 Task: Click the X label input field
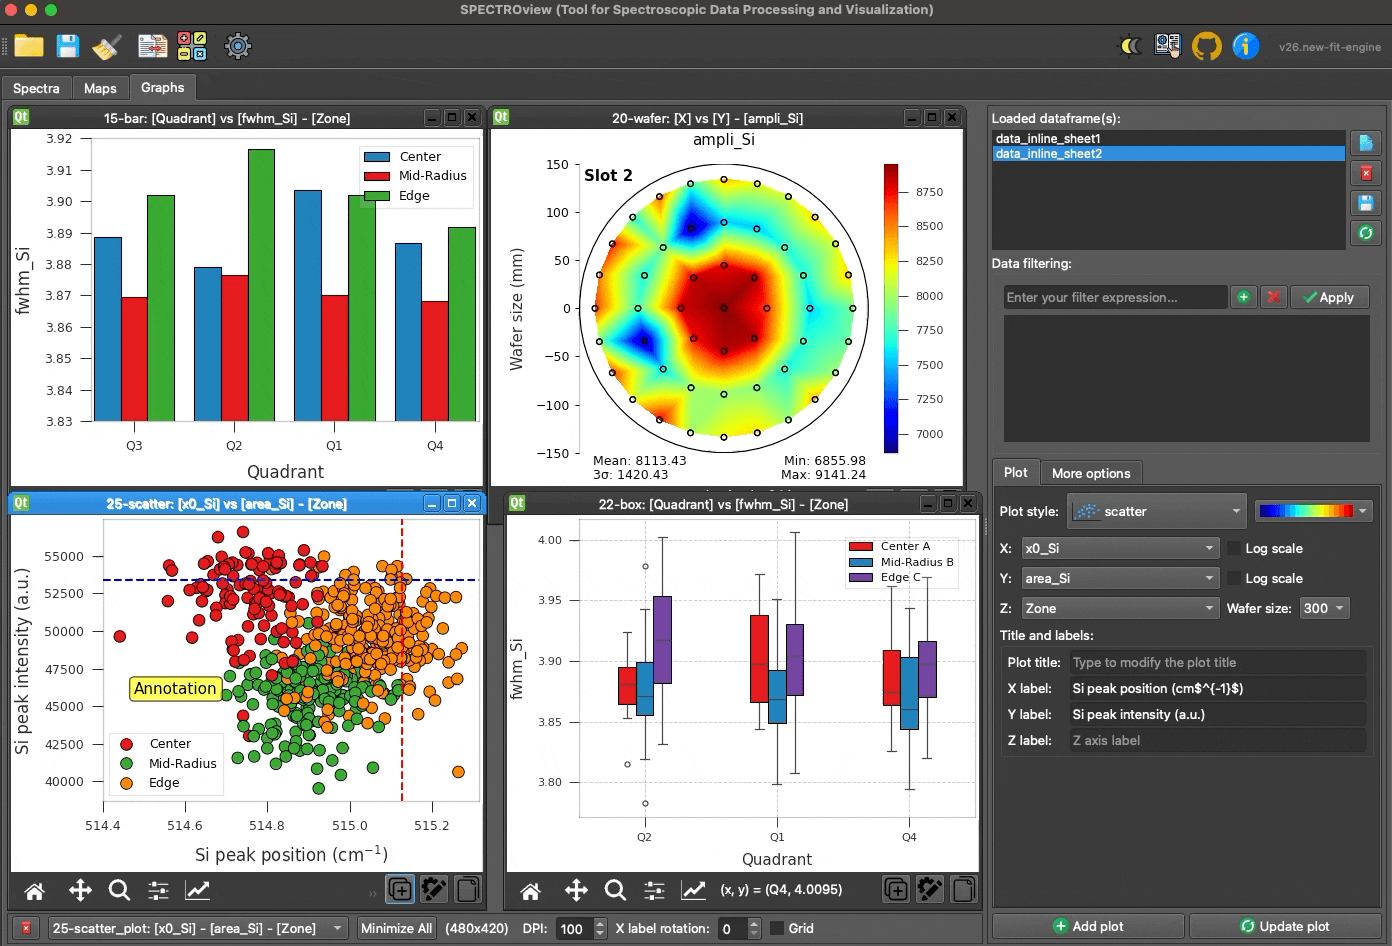[1218, 688]
